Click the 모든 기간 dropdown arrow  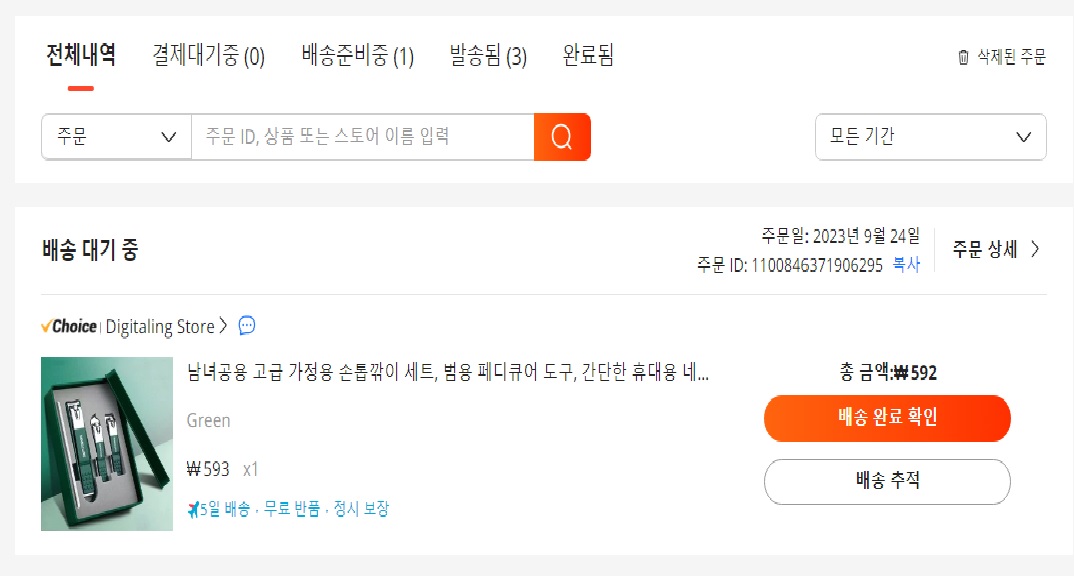1023,137
